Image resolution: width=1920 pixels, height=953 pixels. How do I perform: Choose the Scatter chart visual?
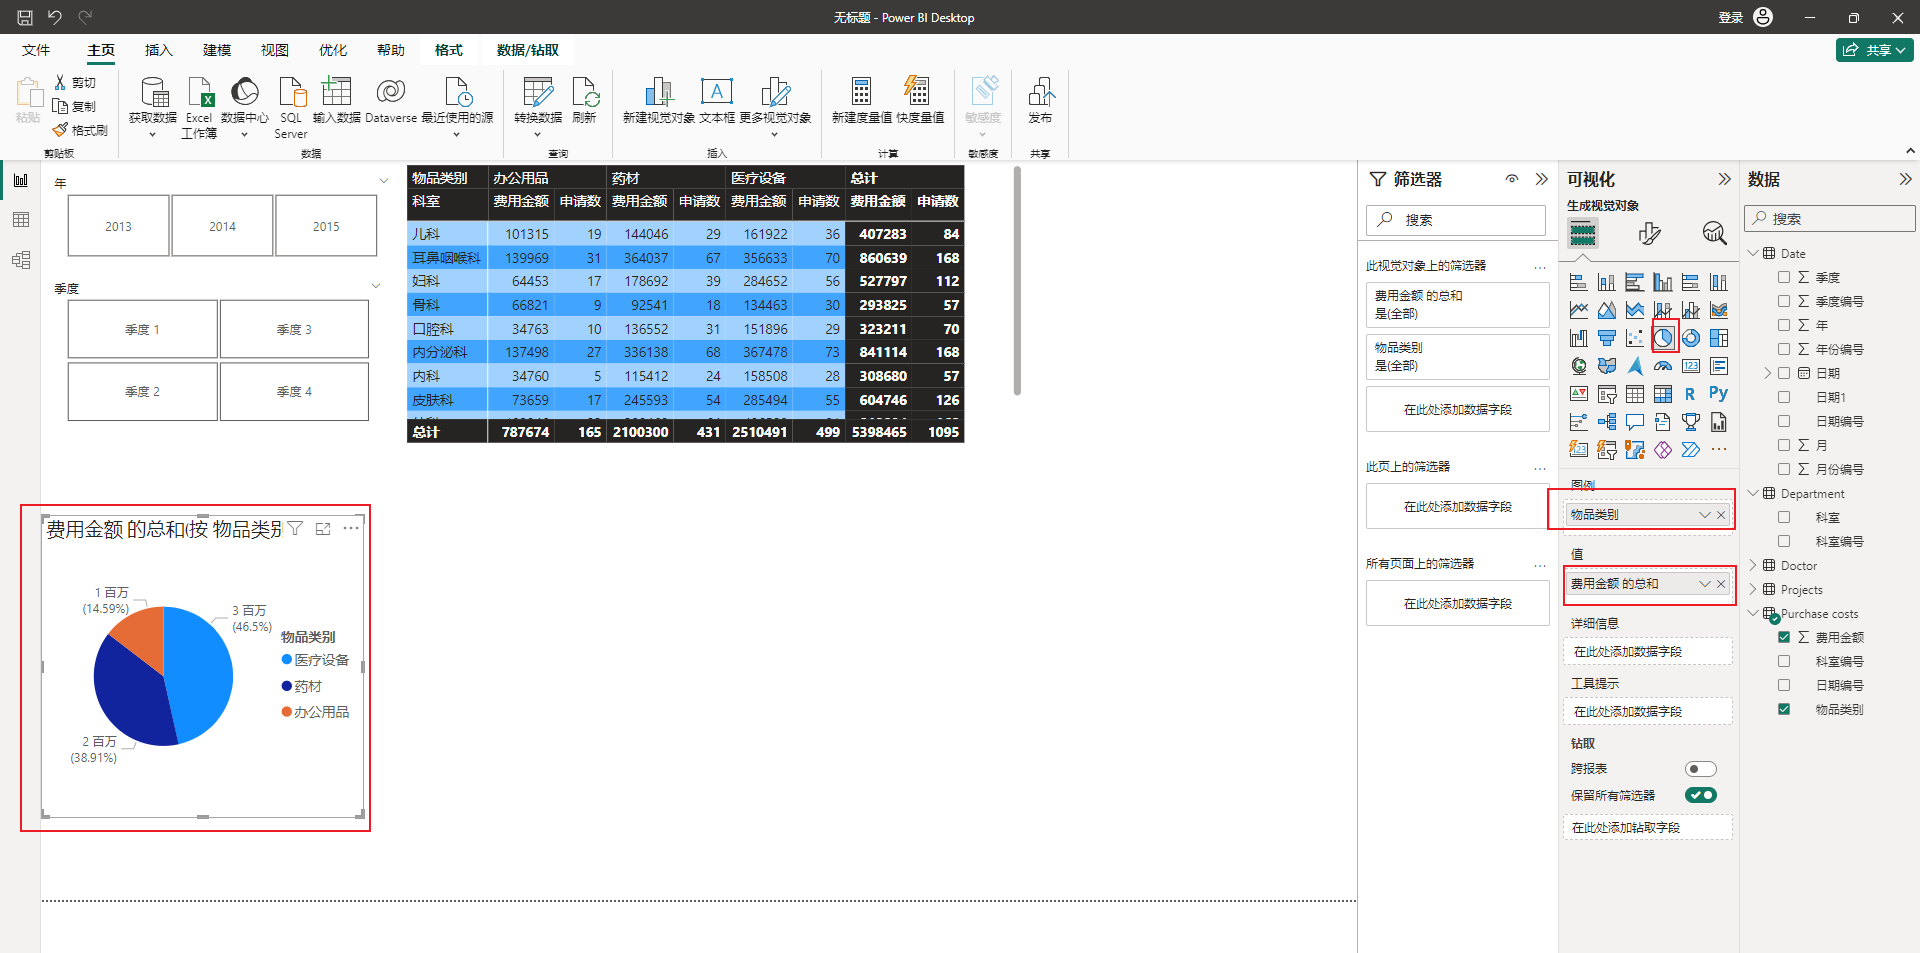pyautogui.click(x=1635, y=338)
